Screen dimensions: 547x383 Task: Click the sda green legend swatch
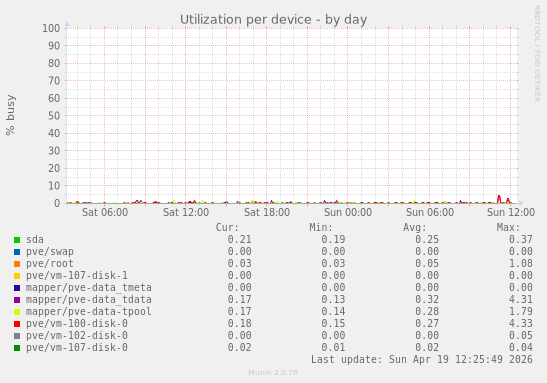pos(17,240)
